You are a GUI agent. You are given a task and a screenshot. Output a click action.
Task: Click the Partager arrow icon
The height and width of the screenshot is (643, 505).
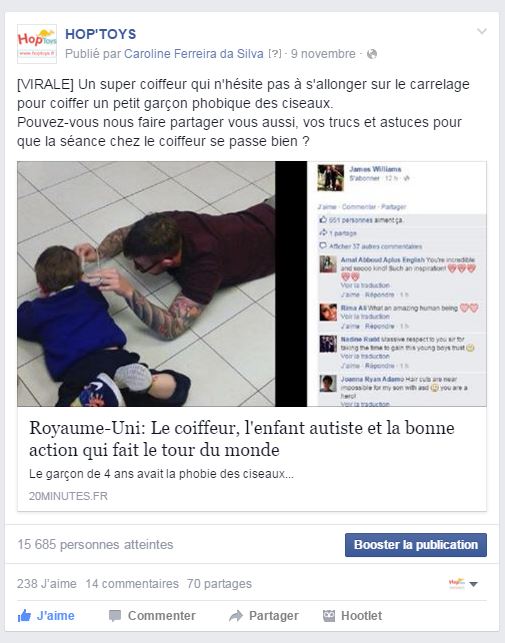(x=236, y=616)
